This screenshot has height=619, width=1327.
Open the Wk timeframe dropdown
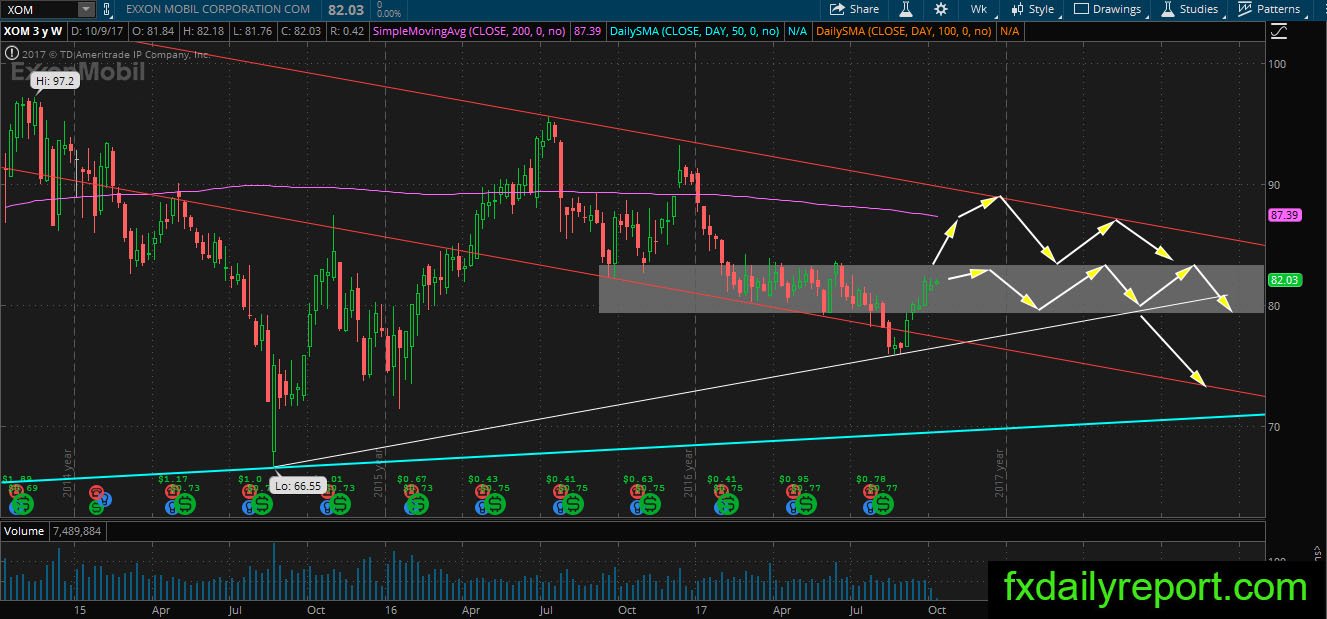[979, 9]
